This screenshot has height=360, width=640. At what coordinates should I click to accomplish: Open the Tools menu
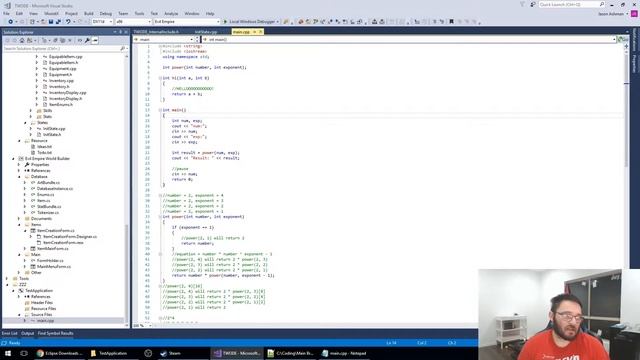[139, 13]
